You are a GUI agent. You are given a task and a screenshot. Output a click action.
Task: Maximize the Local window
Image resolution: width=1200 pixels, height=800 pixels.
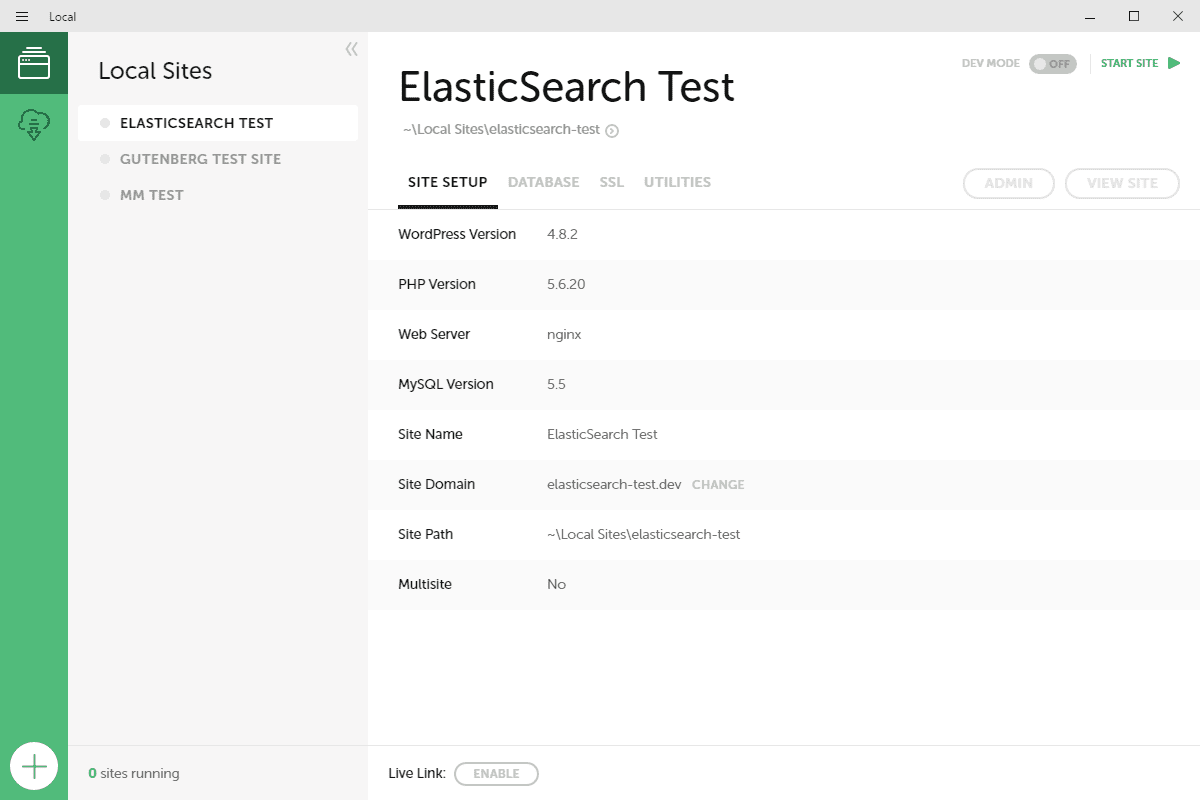click(x=1133, y=16)
